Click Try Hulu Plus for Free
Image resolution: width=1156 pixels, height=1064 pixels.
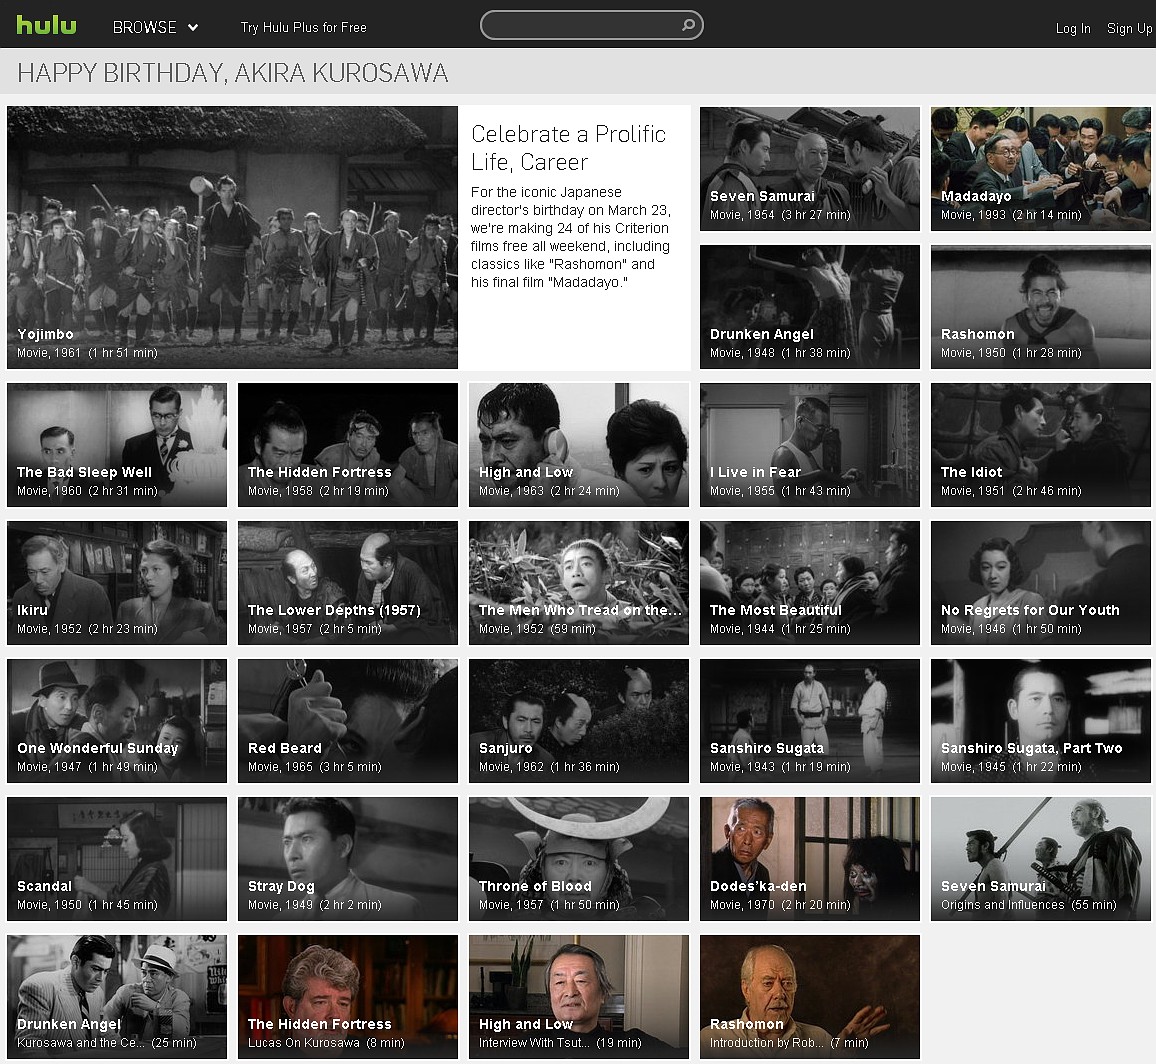coord(304,27)
